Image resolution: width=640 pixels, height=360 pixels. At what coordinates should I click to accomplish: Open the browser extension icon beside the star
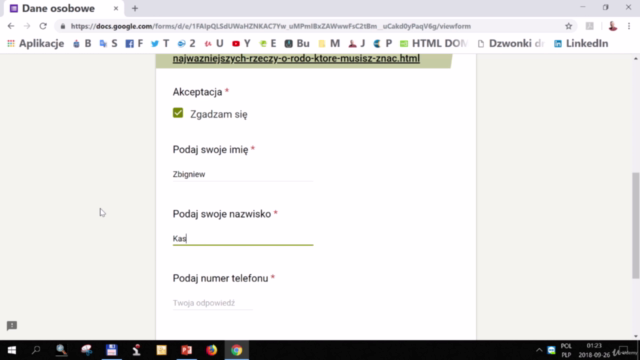point(589,26)
